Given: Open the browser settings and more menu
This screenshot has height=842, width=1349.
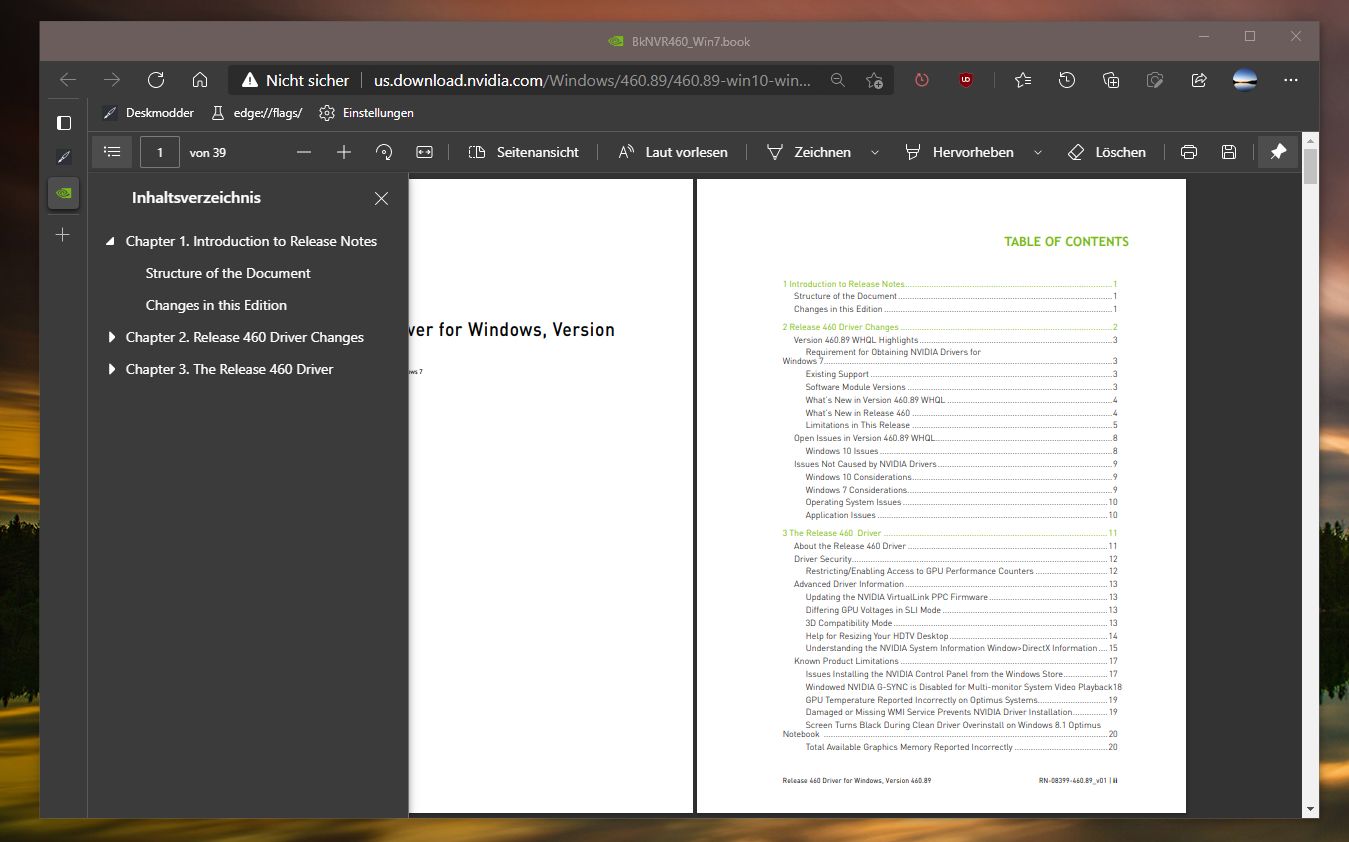Looking at the screenshot, I should point(1291,80).
